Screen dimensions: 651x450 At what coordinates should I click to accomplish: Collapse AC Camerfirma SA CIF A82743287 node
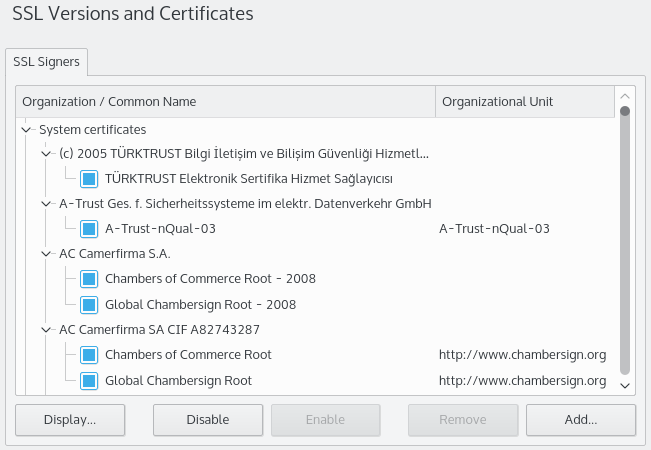pyautogui.click(x=46, y=329)
